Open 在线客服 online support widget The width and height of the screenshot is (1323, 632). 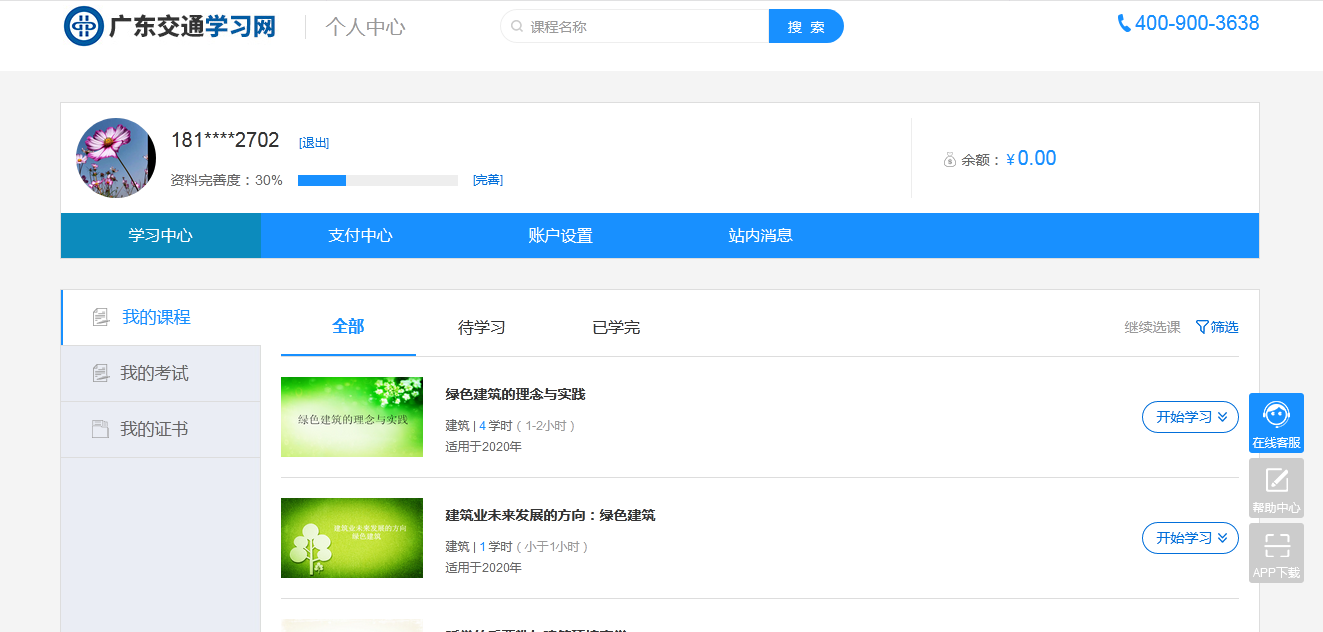click(x=1276, y=423)
